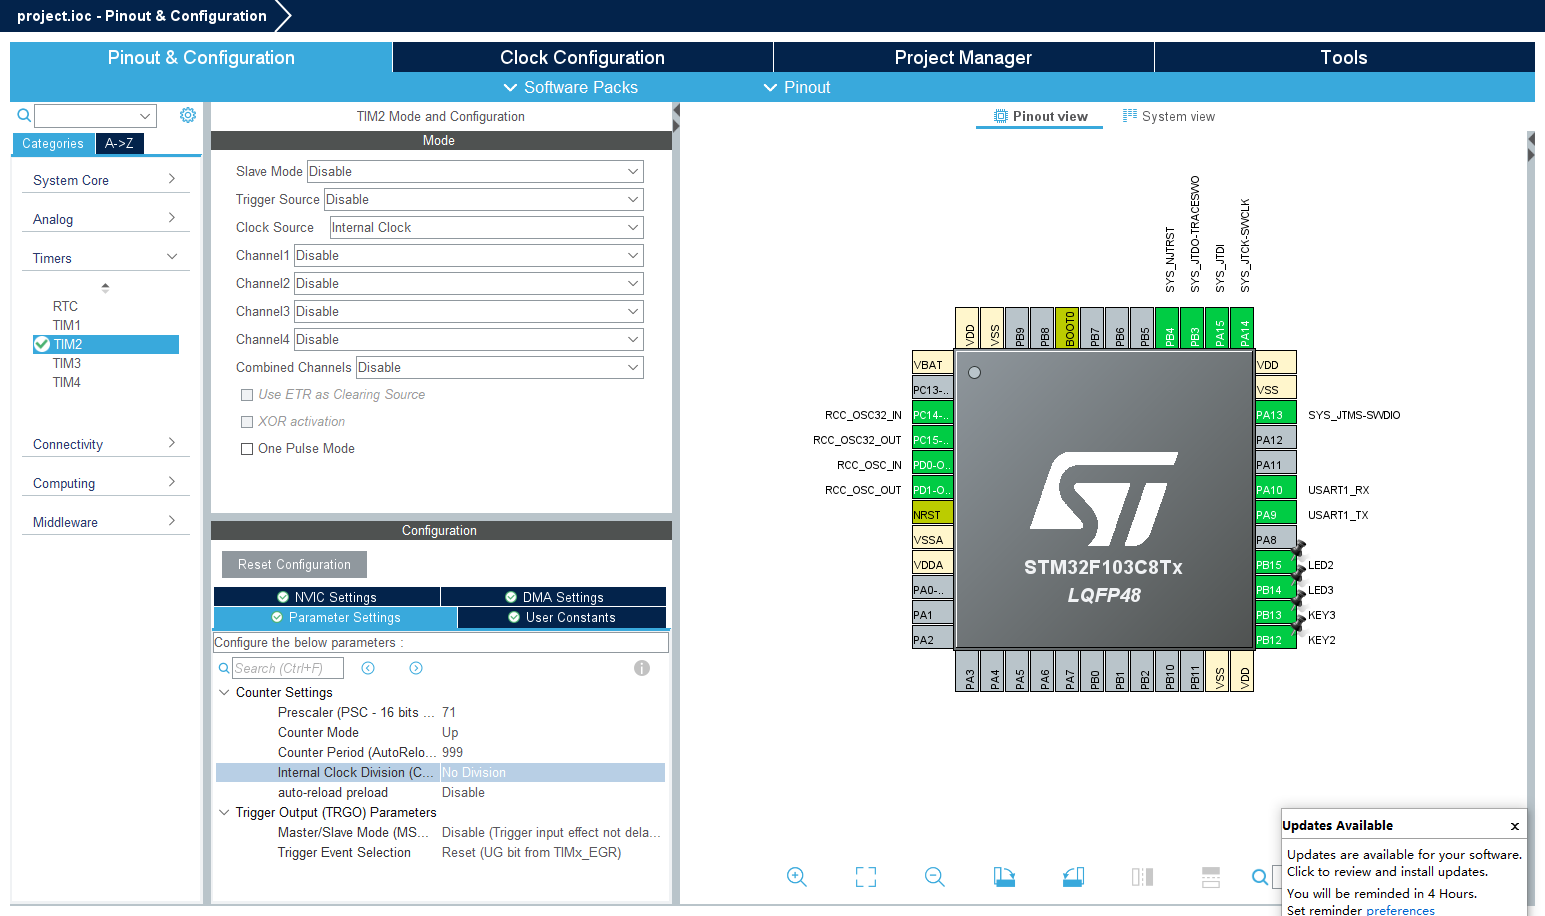Viewport: 1545px width, 916px height.
Task: Open the Channel1 dropdown
Action: coord(469,255)
